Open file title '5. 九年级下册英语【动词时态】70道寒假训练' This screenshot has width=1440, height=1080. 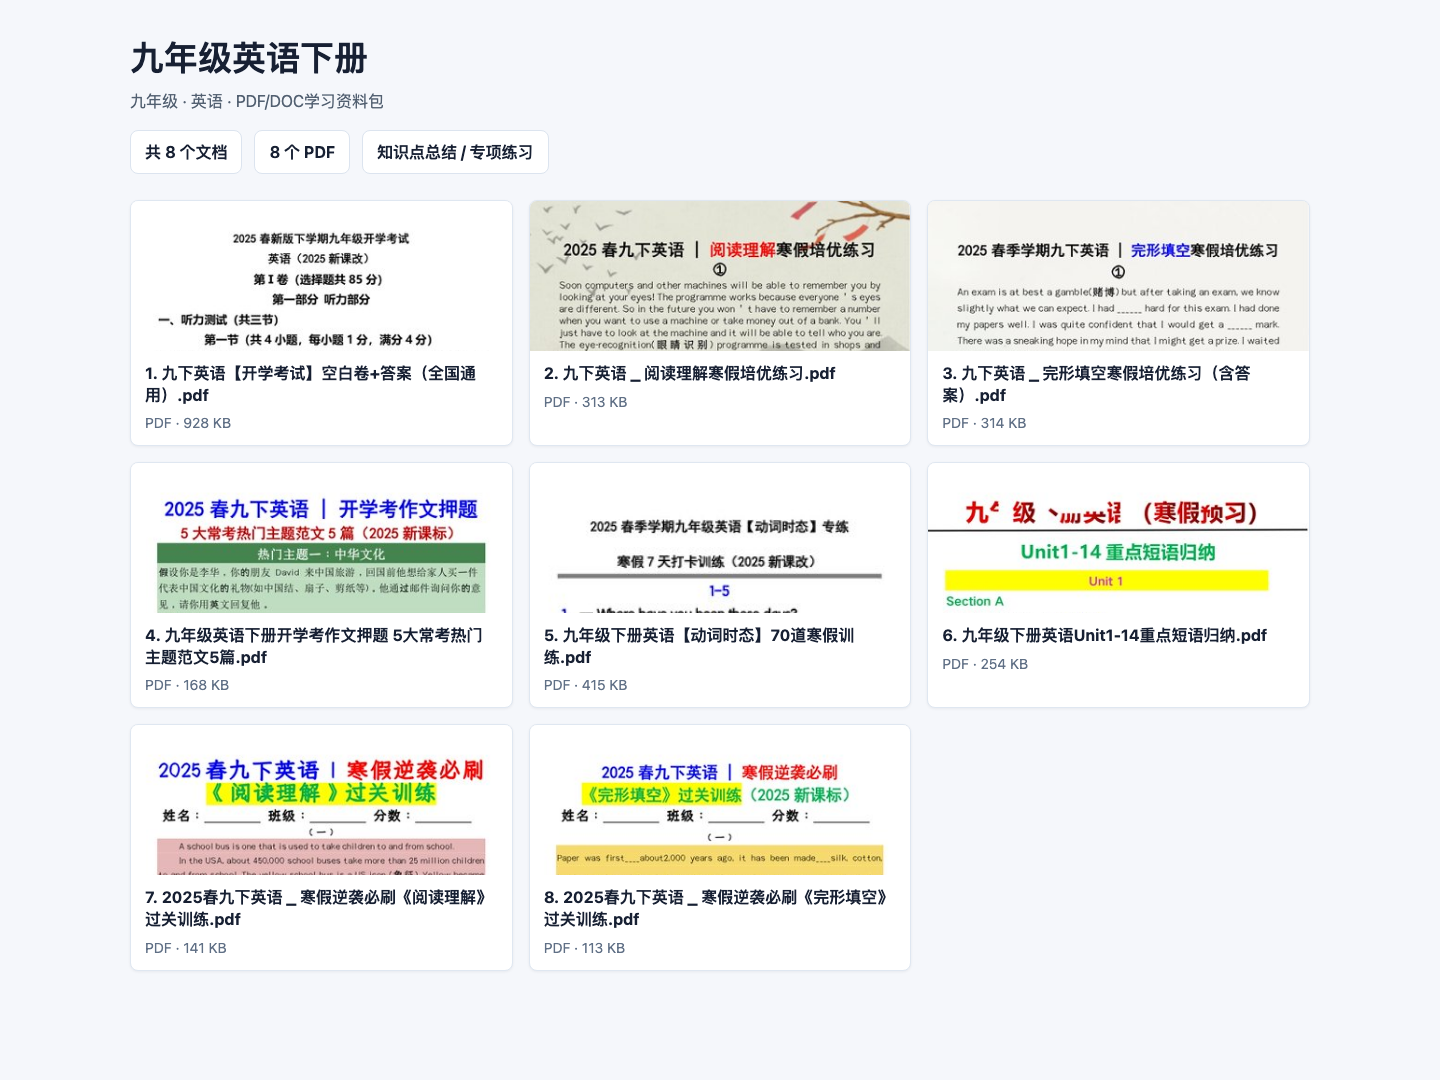click(x=699, y=646)
